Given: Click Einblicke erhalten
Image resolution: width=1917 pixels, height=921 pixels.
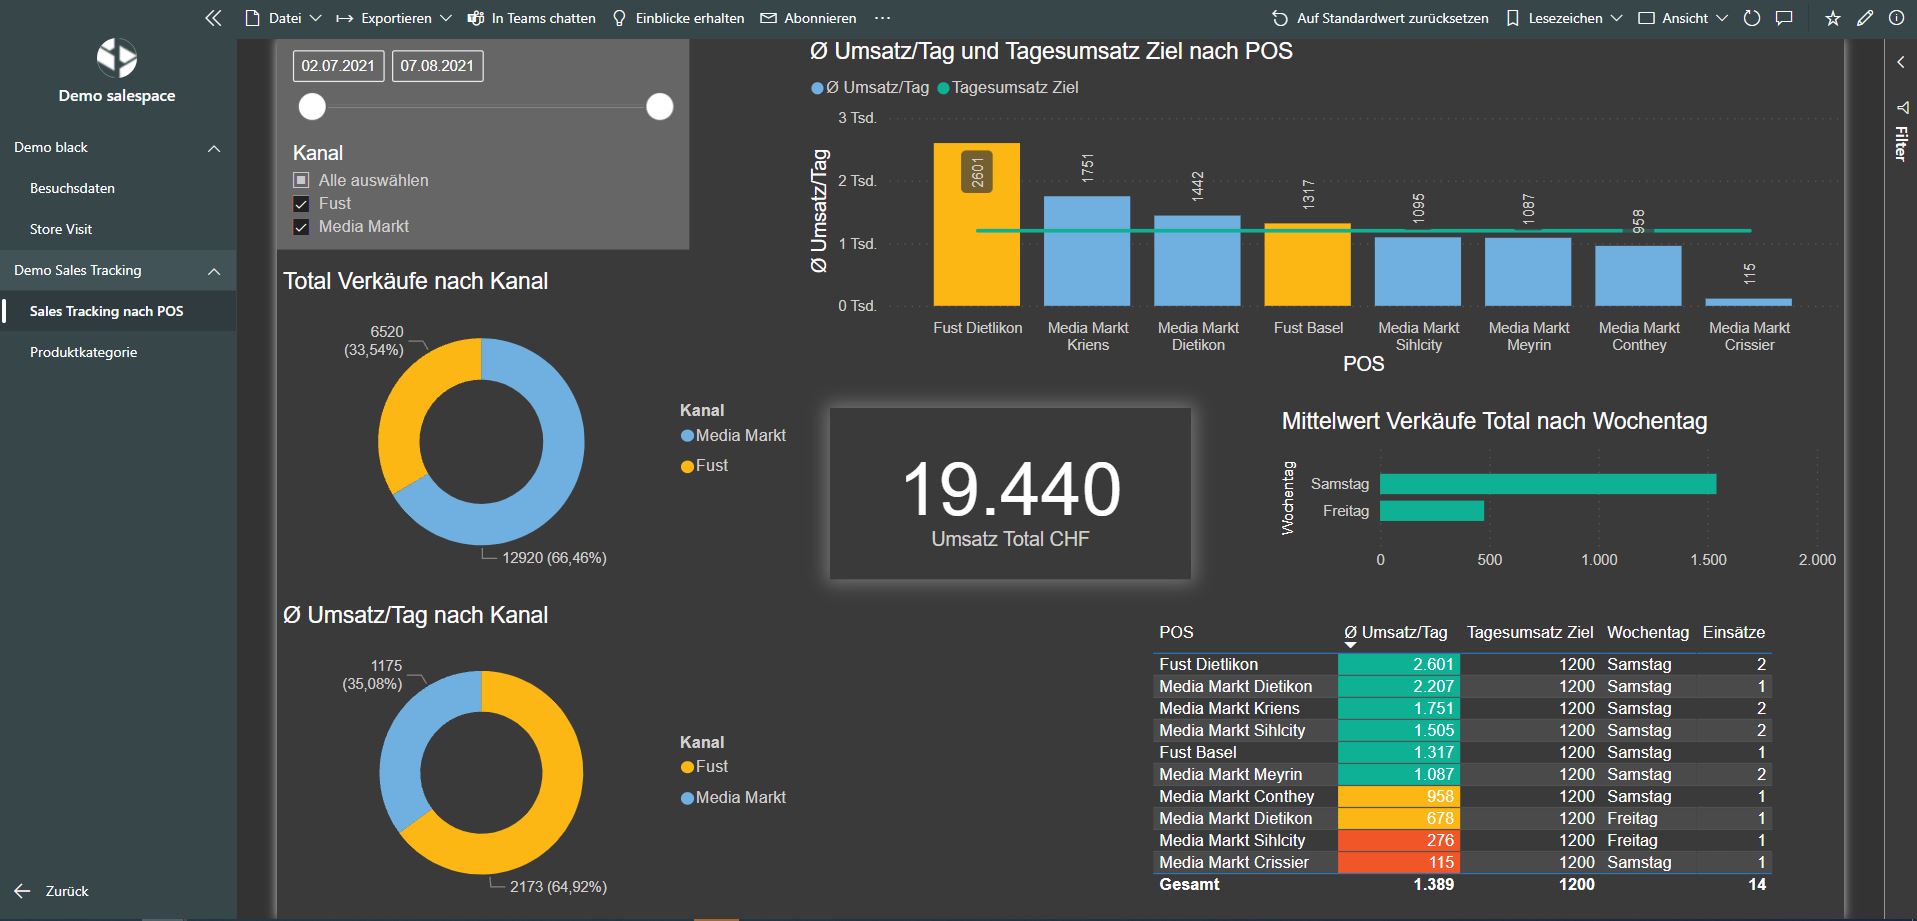Looking at the screenshot, I should point(678,18).
